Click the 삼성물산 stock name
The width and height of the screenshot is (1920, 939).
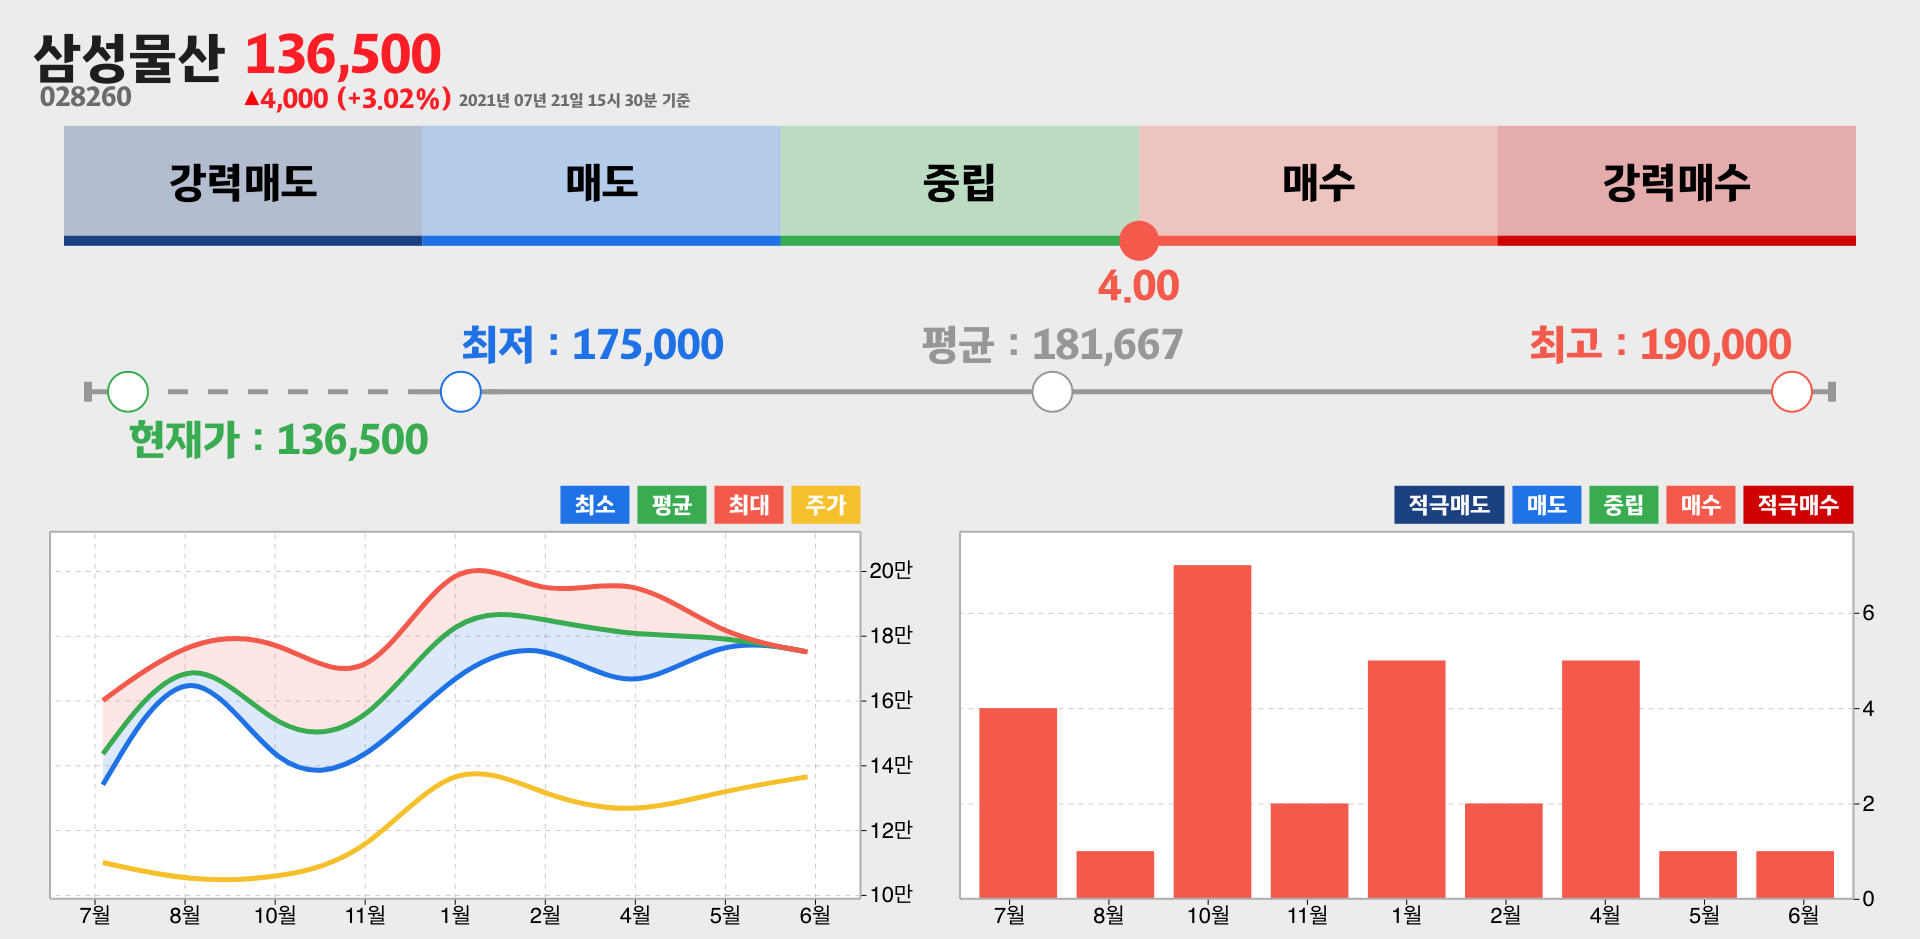(x=128, y=57)
